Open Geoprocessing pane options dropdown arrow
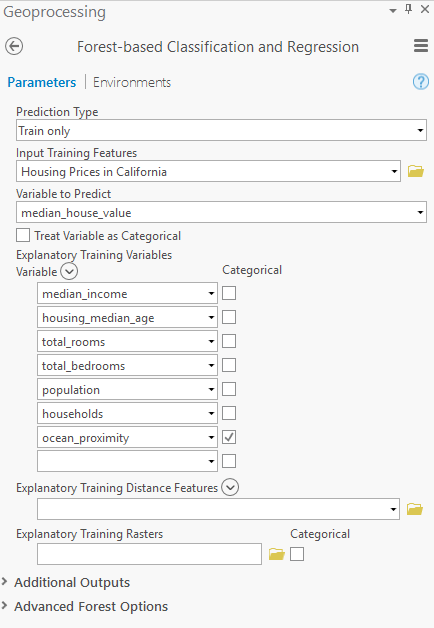The width and height of the screenshot is (434, 628). [x=393, y=11]
